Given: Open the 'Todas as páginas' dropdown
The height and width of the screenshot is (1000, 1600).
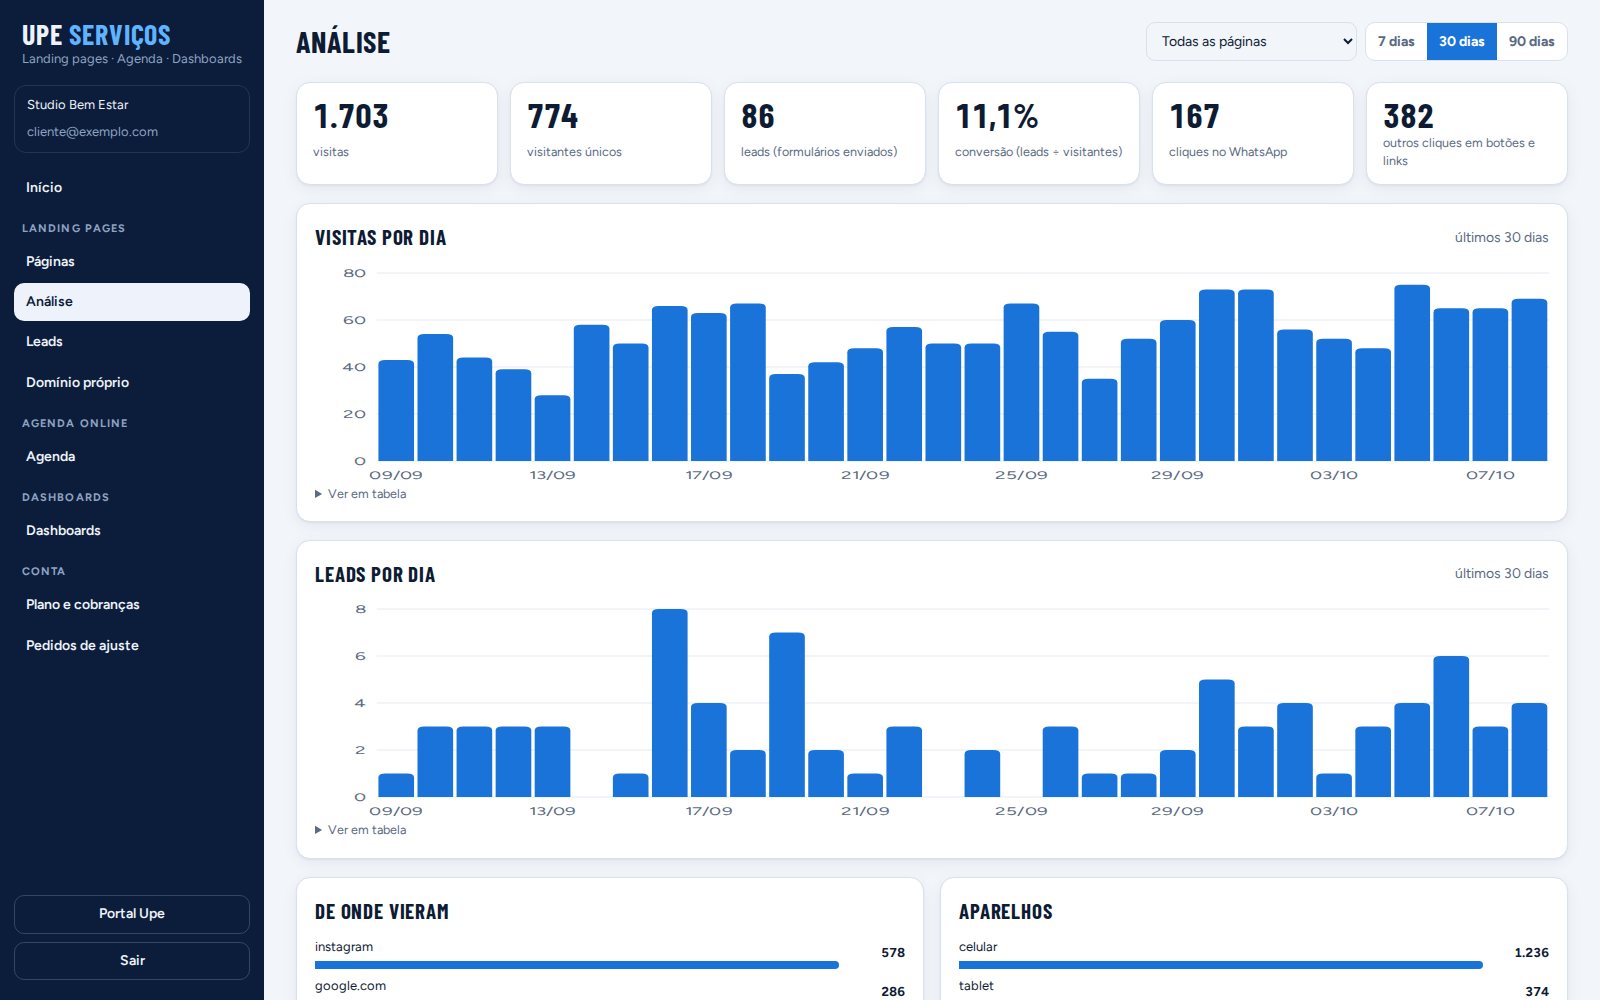Looking at the screenshot, I should [x=1251, y=41].
